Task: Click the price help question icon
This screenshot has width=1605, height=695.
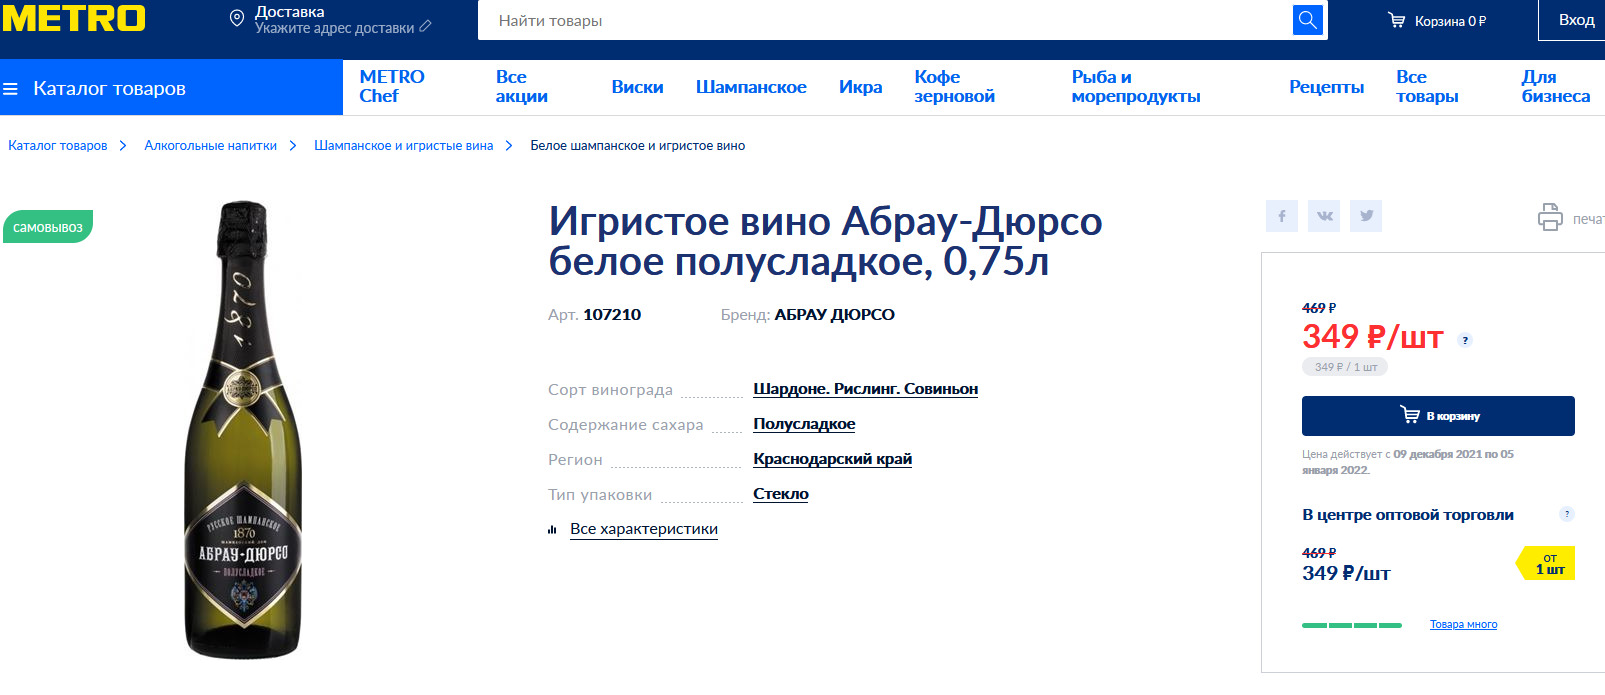Action: (x=1465, y=340)
